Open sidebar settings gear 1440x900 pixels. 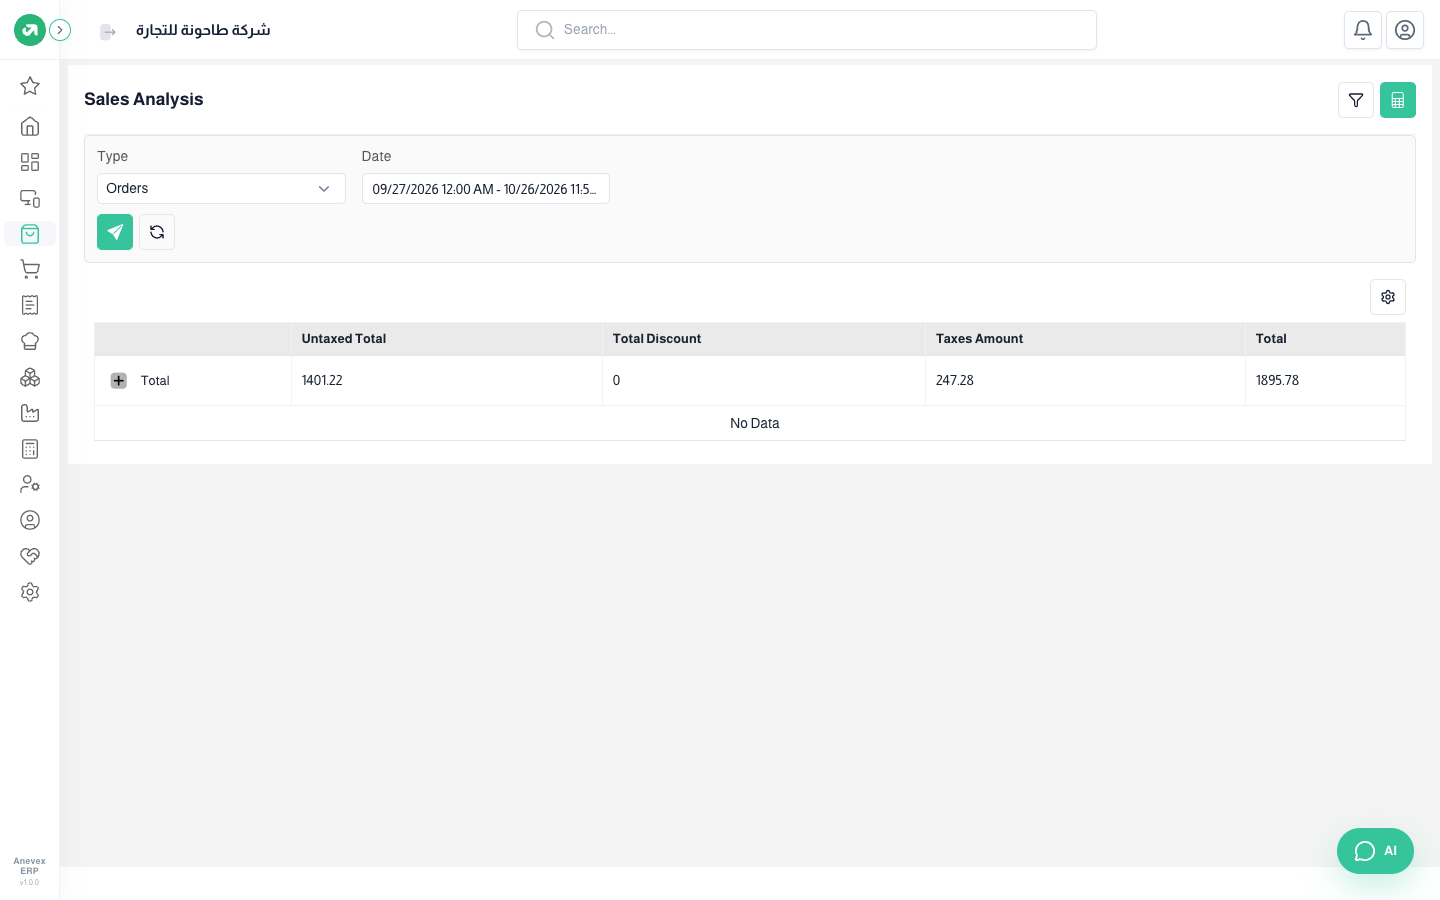30,592
